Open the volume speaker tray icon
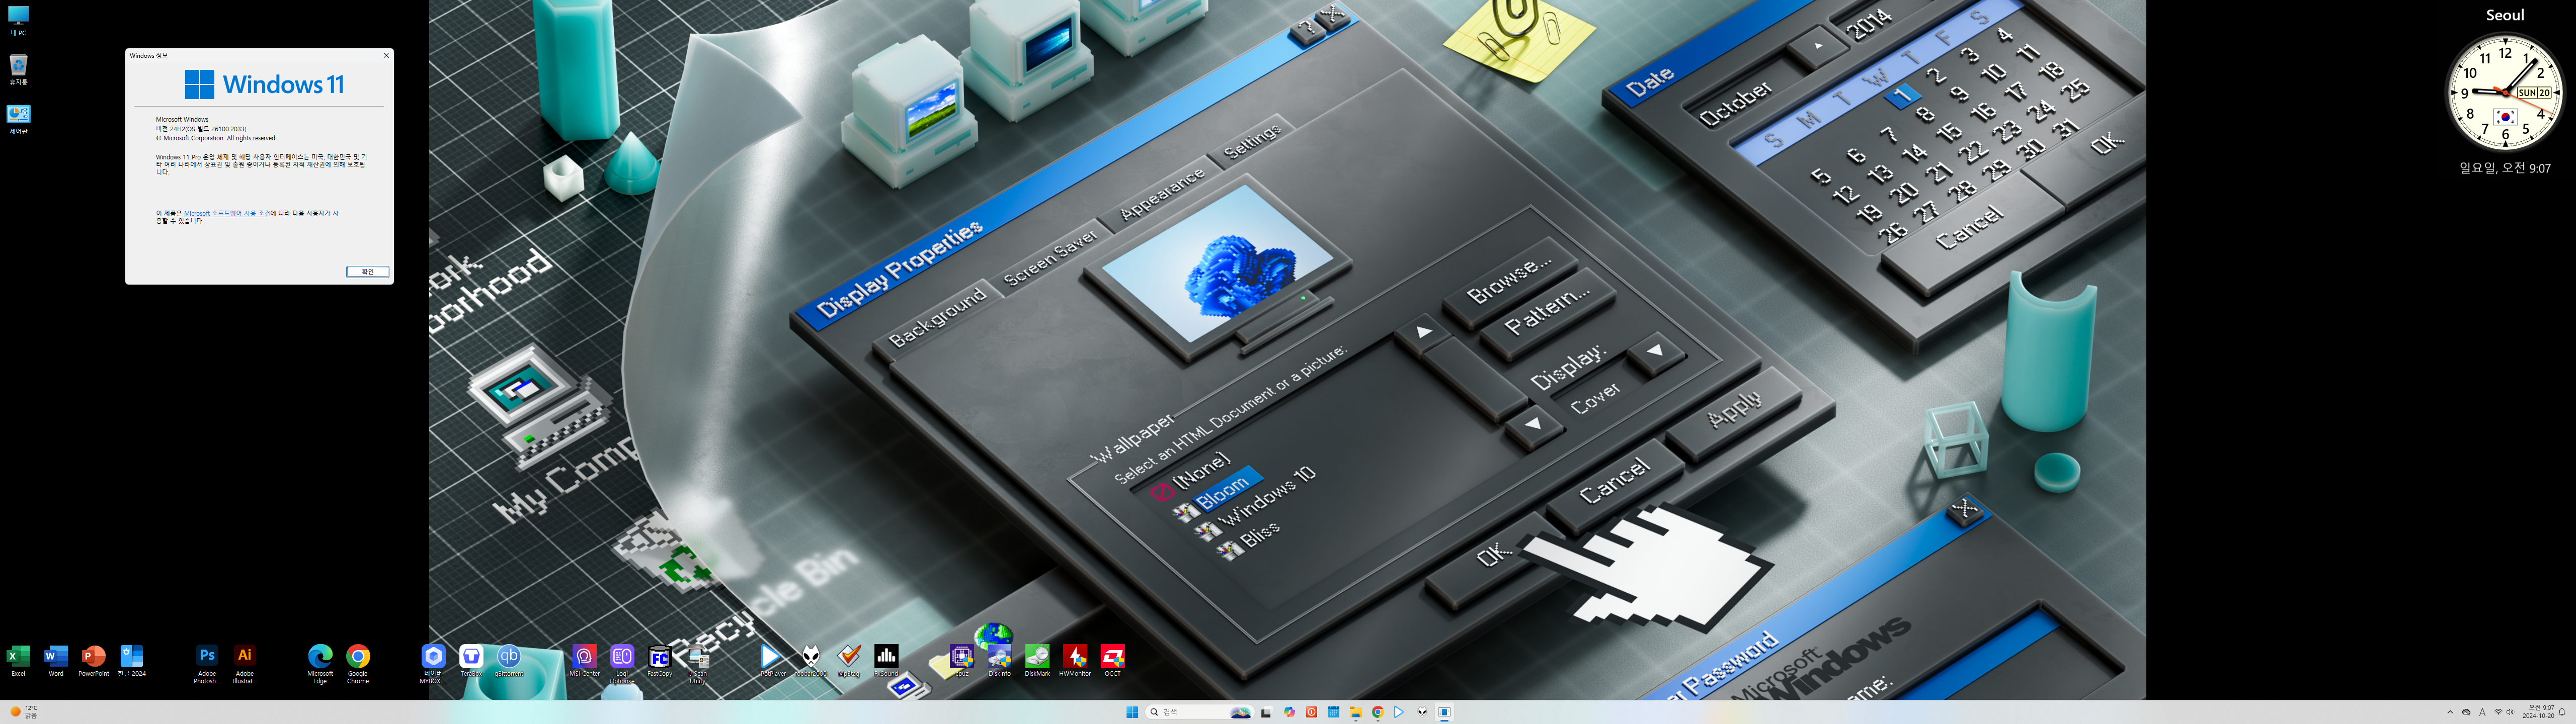 pos(2510,712)
